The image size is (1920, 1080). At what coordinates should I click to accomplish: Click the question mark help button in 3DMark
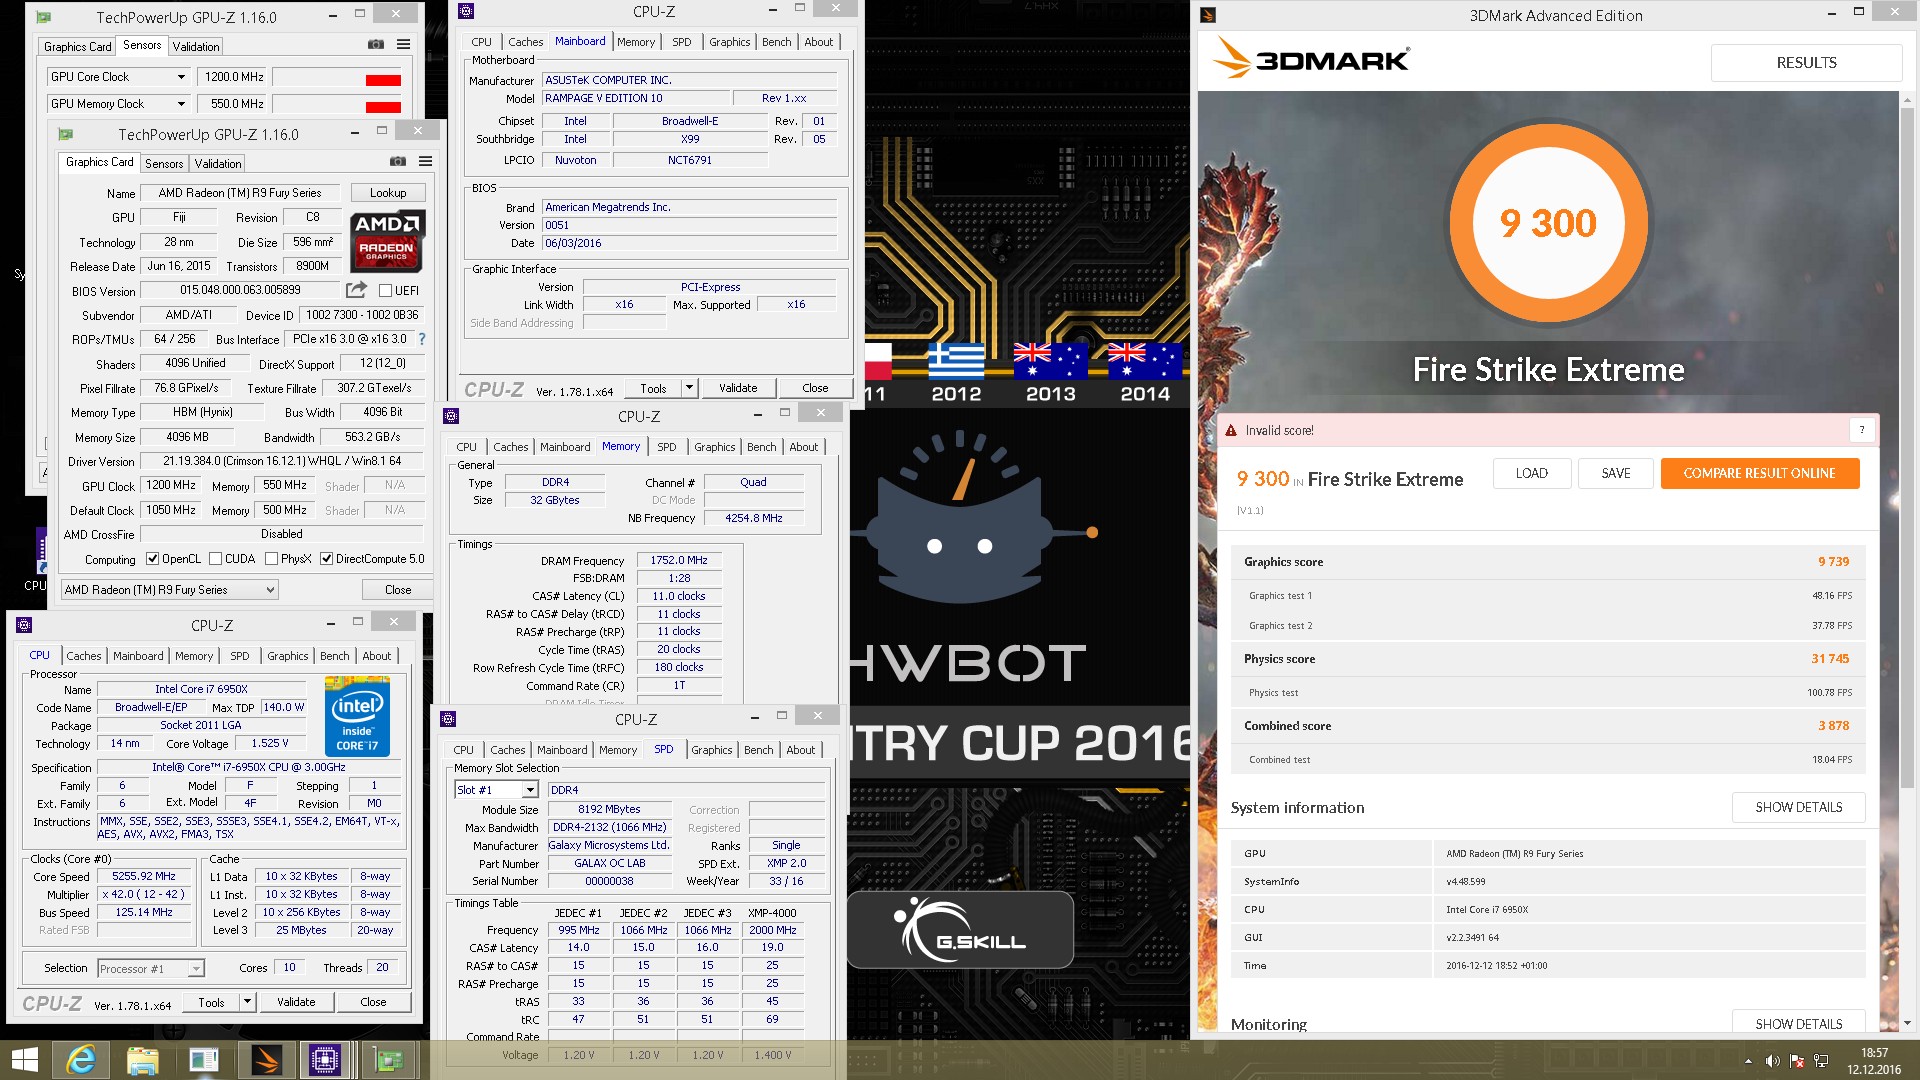(x=1861, y=431)
